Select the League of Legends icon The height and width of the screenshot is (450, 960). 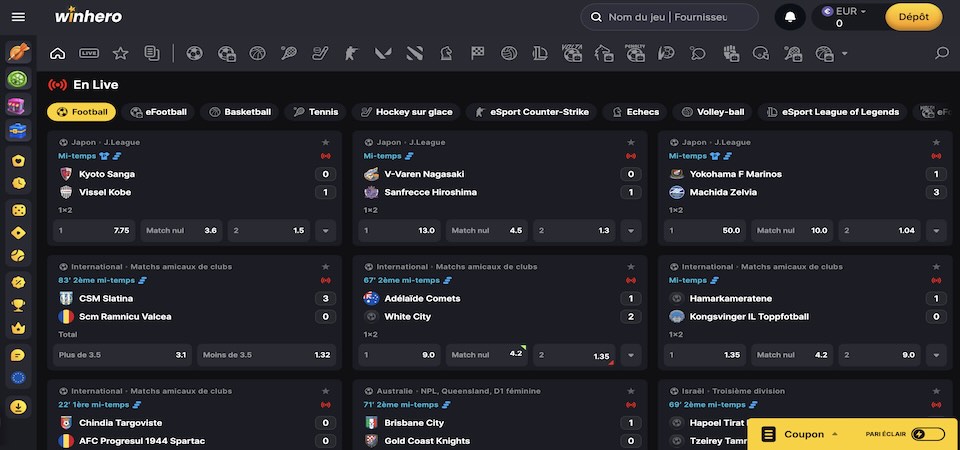pos(540,53)
